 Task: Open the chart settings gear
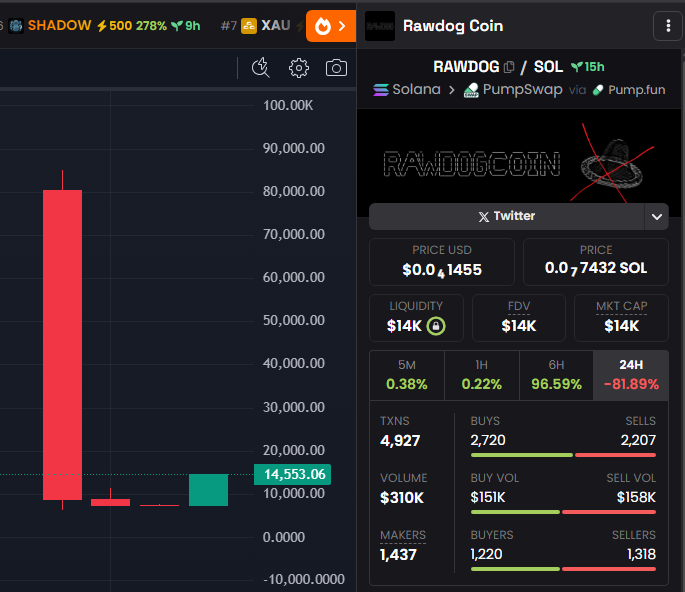click(298, 68)
